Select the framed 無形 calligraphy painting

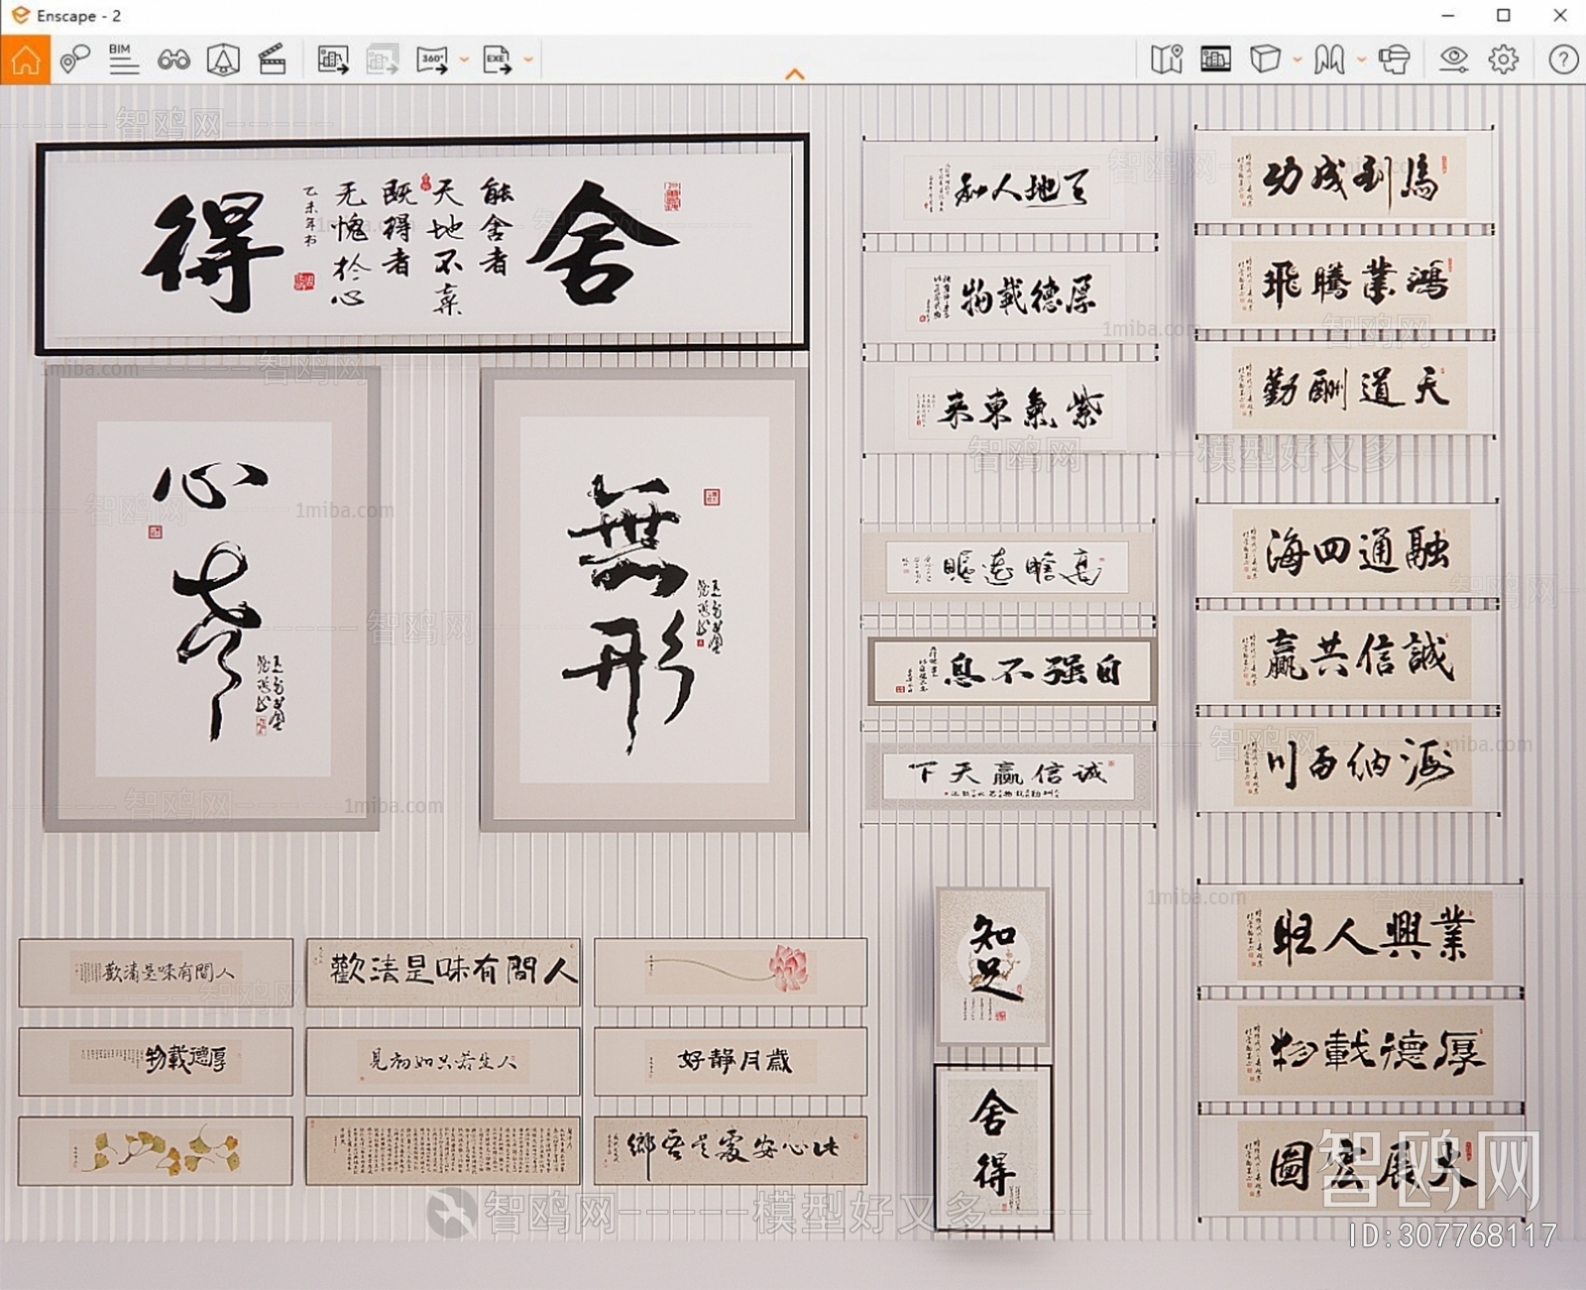point(644,600)
